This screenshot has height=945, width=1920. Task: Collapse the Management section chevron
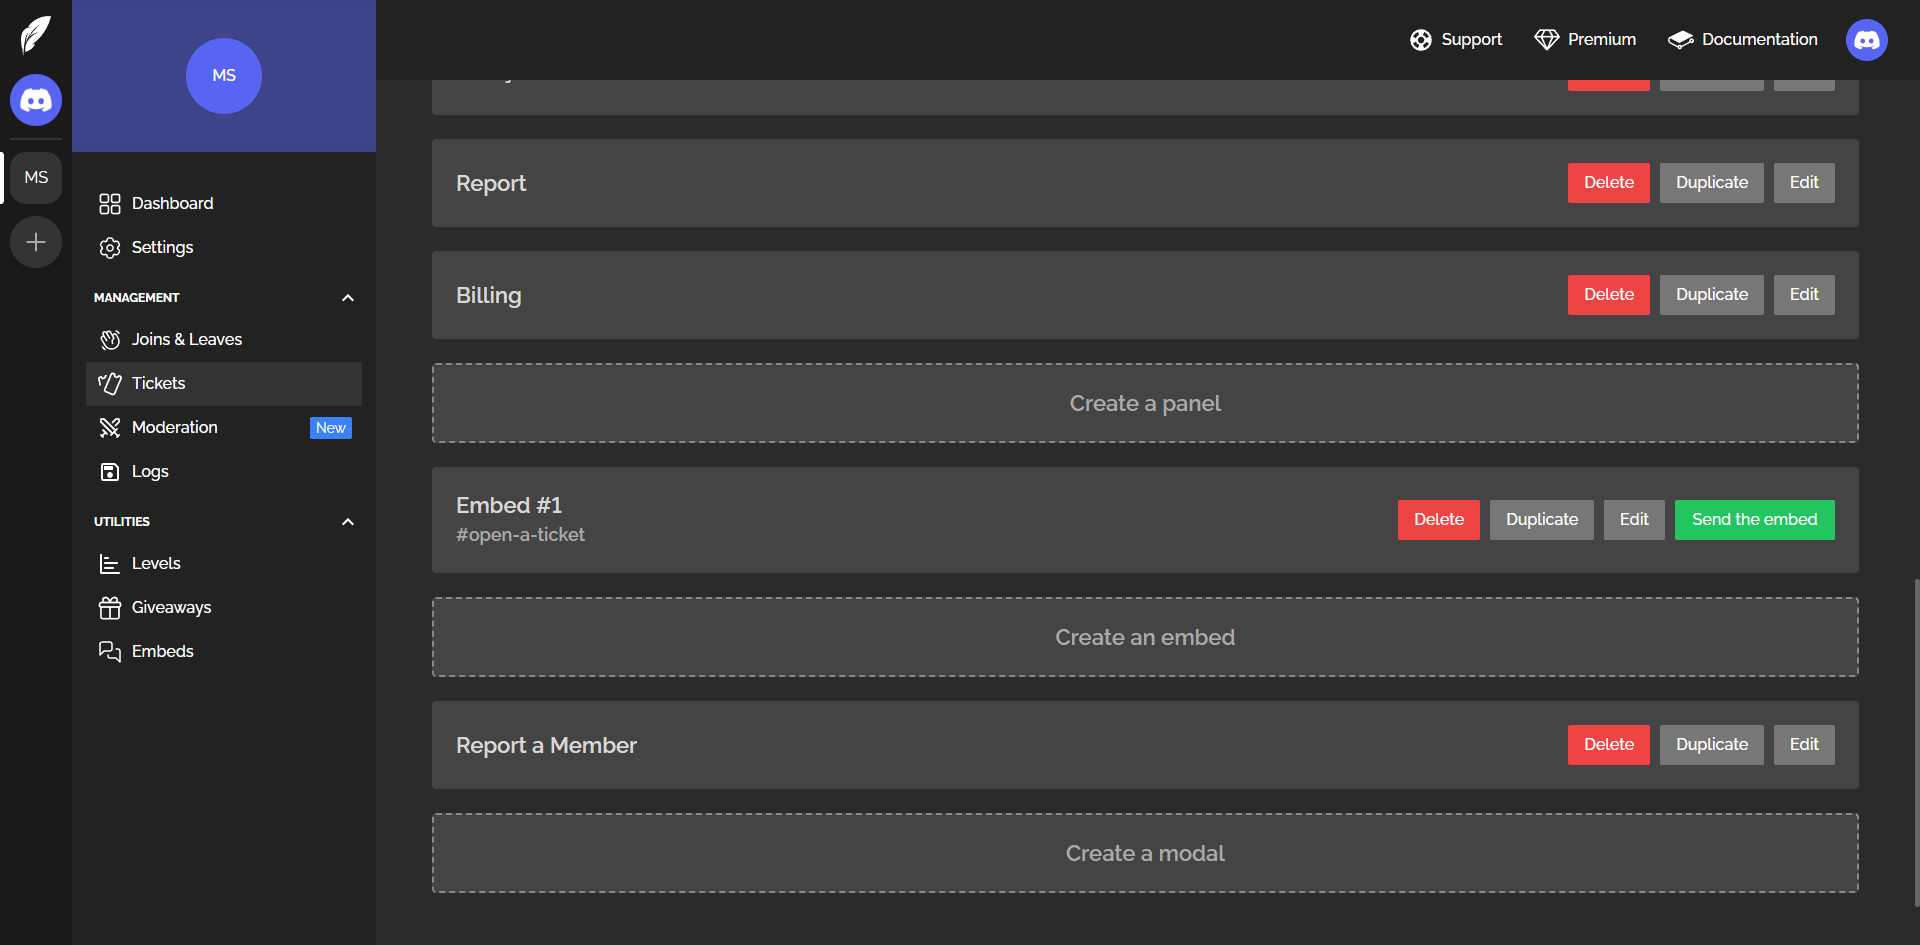[348, 298]
